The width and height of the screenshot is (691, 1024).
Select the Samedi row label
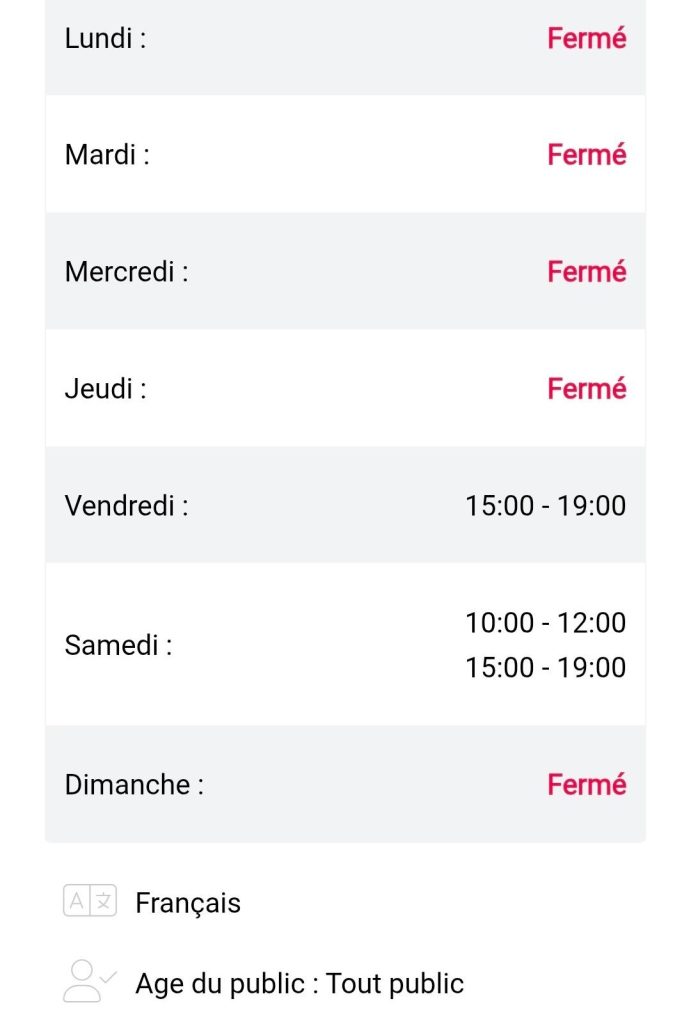(x=118, y=645)
